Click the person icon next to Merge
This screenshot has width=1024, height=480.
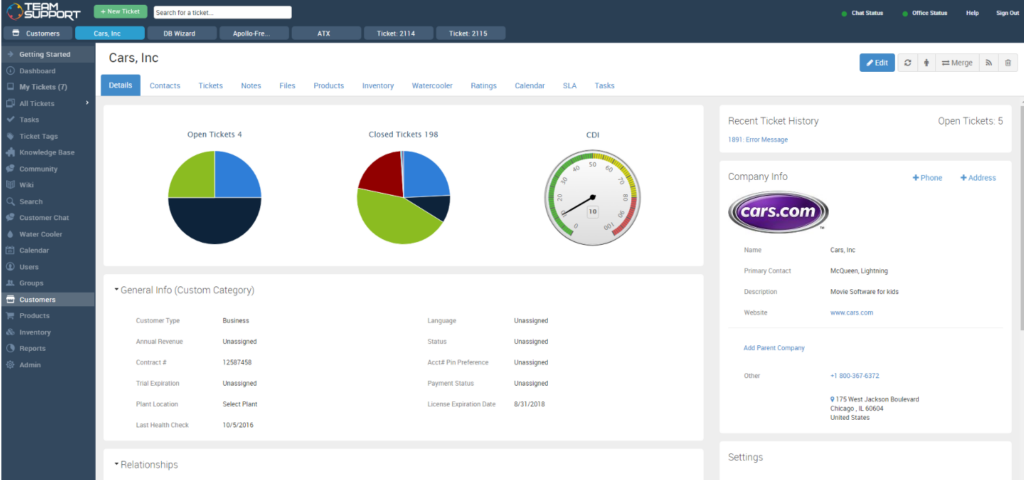tap(927, 63)
